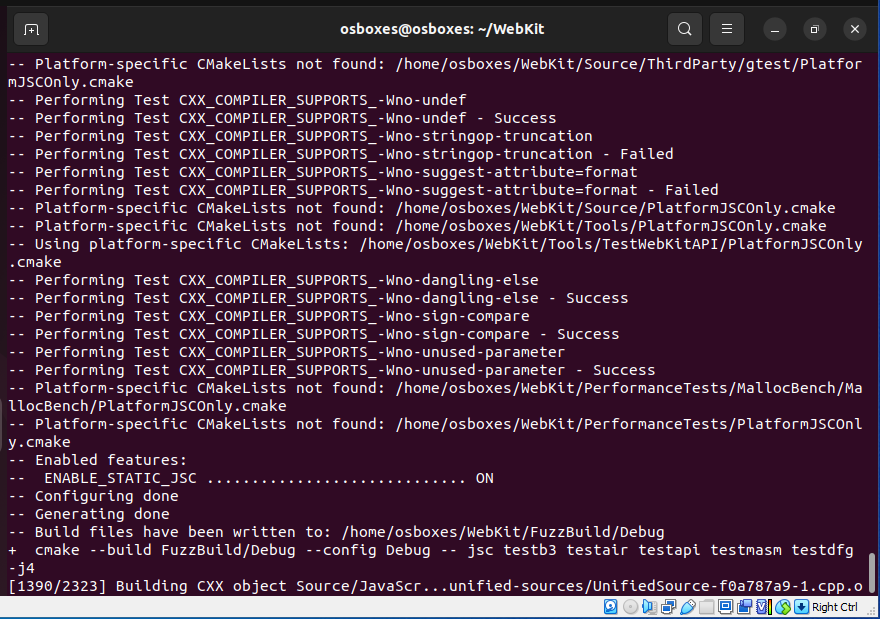Click the VirtualBox network adapters icon

[668, 607]
